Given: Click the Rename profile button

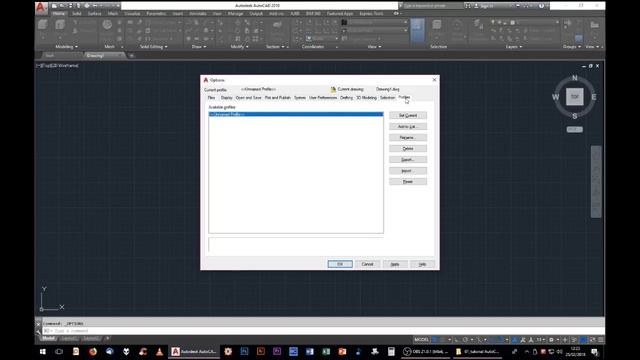Looking at the screenshot, I should (x=408, y=138).
